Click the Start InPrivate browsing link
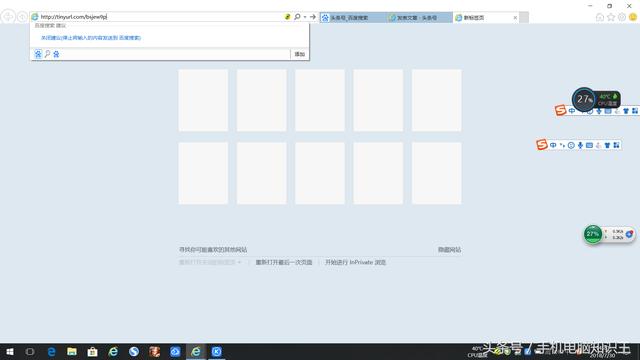 (355, 262)
